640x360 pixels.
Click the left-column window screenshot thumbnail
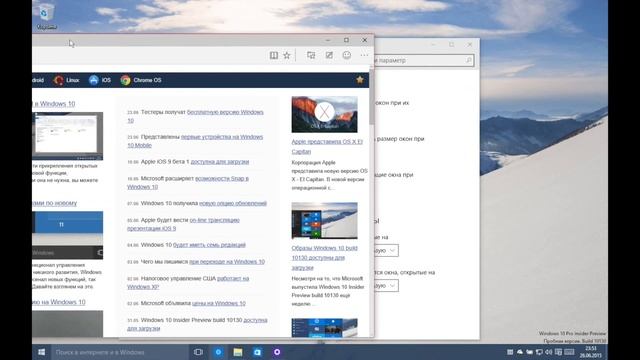pos(68,136)
